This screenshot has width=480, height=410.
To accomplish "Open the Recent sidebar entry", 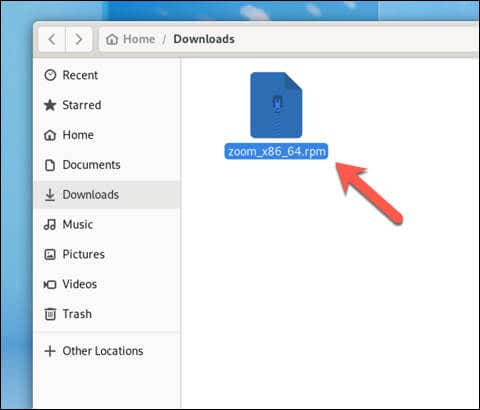I will 107,75.
